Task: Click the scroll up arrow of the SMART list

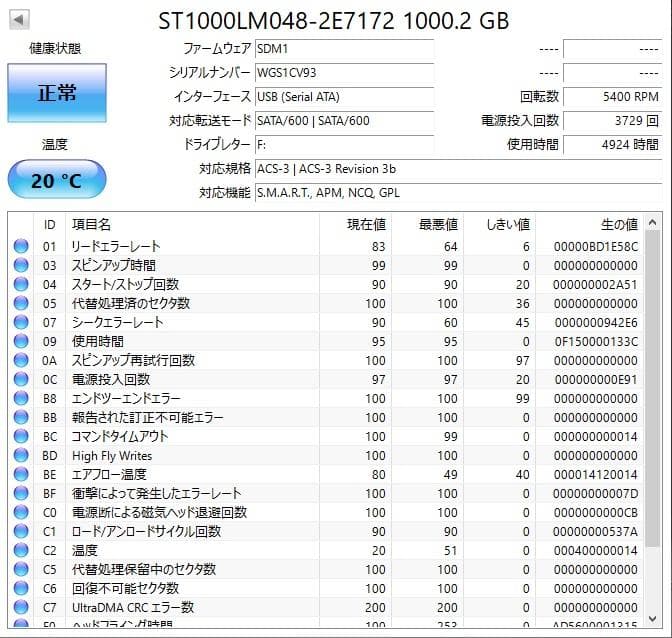Action: [x=652, y=222]
